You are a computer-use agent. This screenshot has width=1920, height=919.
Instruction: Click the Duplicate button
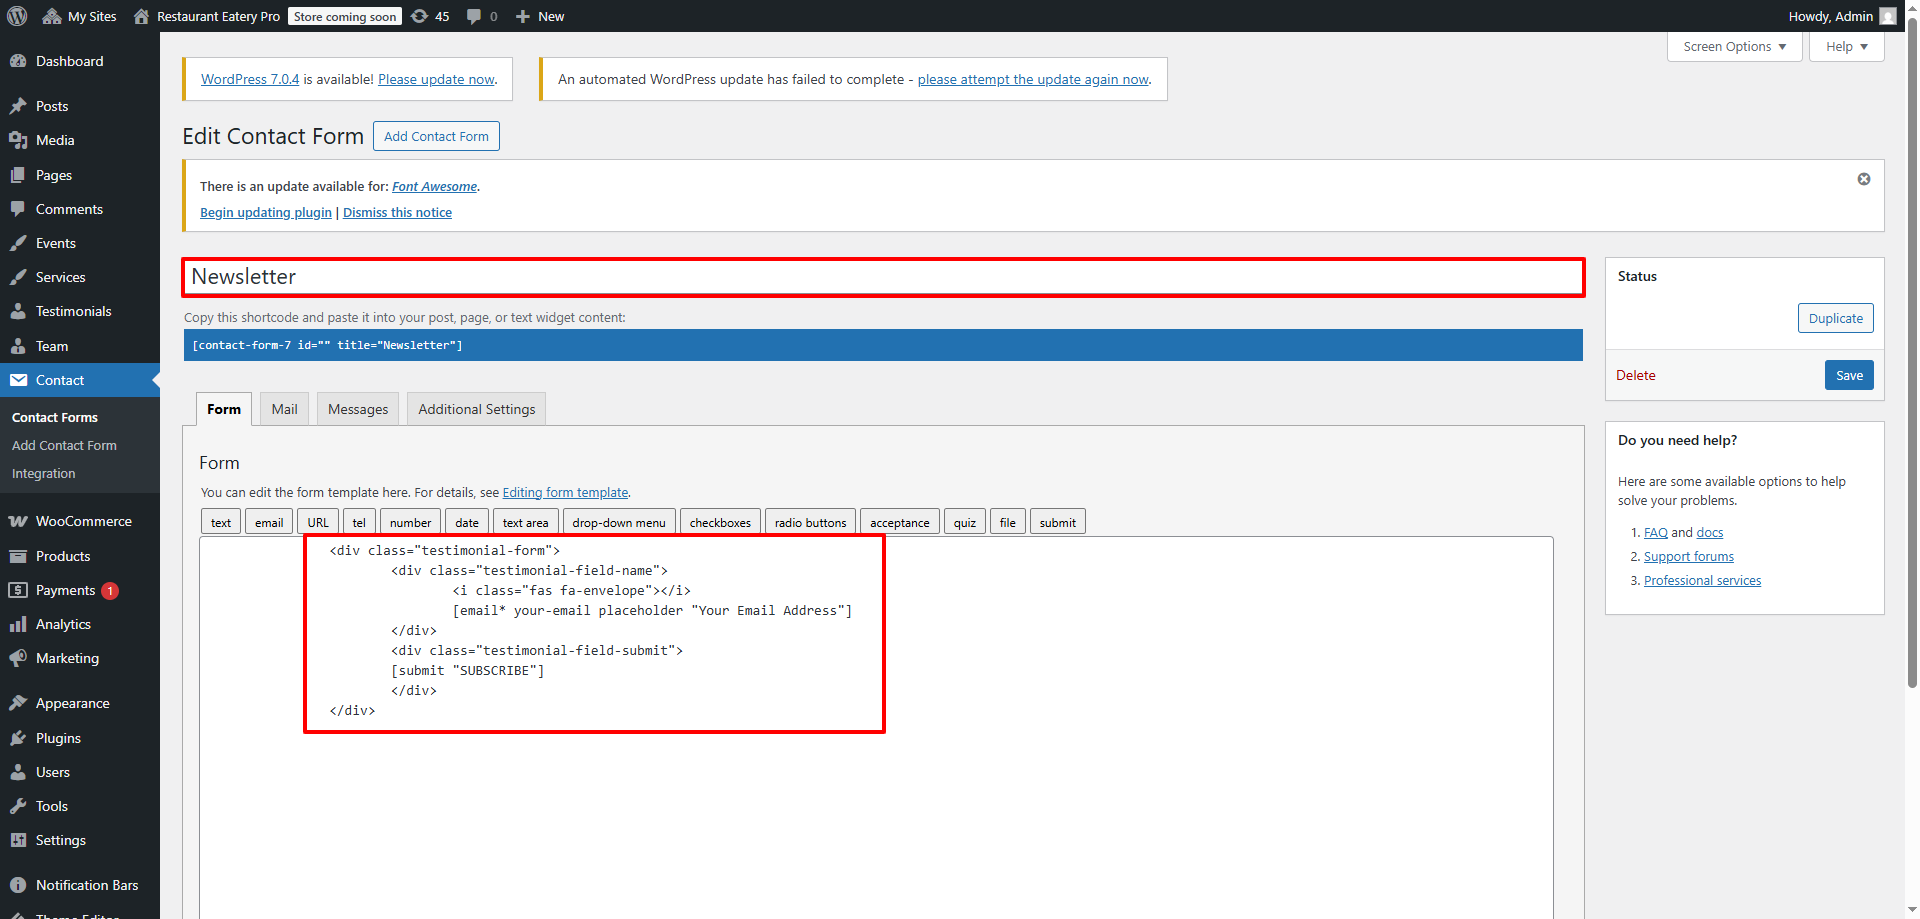click(1835, 318)
